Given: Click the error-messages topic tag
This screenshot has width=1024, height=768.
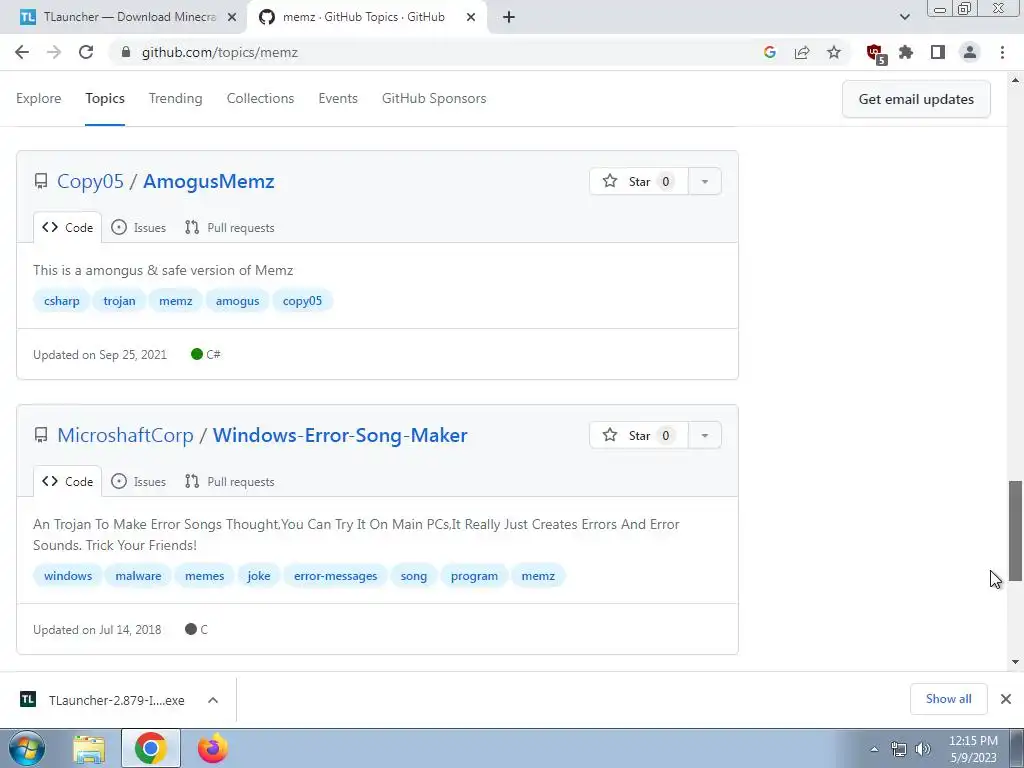Looking at the screenshot, I should [x=336, y=576].
